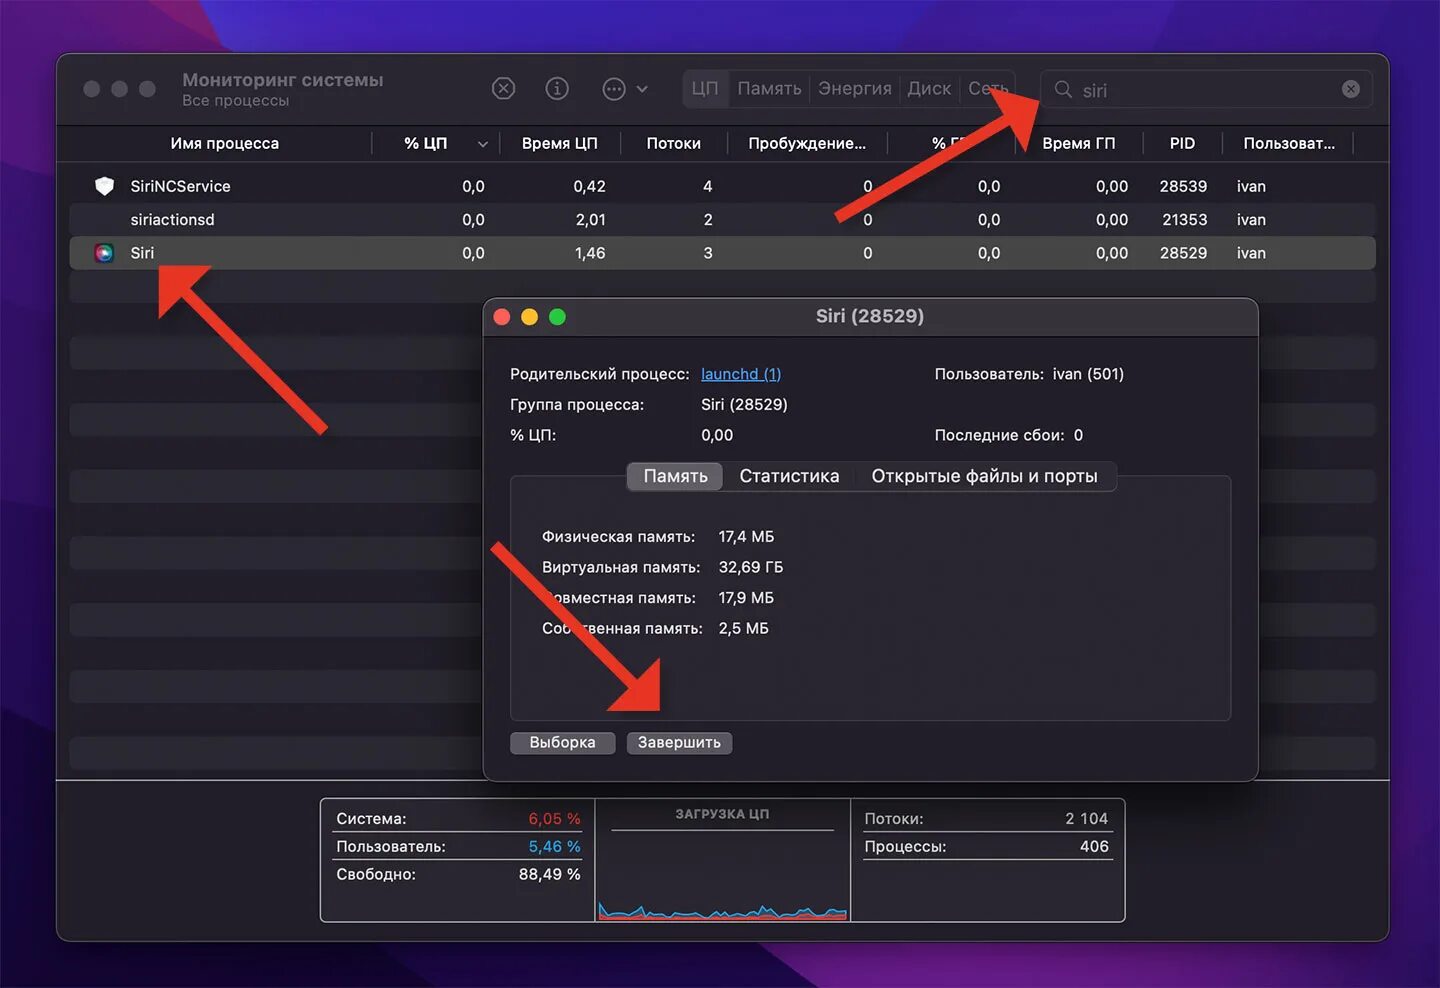Image resolution: width=1440 pixels, height=988 pixels.
Task: Click the magnifier icon in search field
Action: [x=1063, y=89]
